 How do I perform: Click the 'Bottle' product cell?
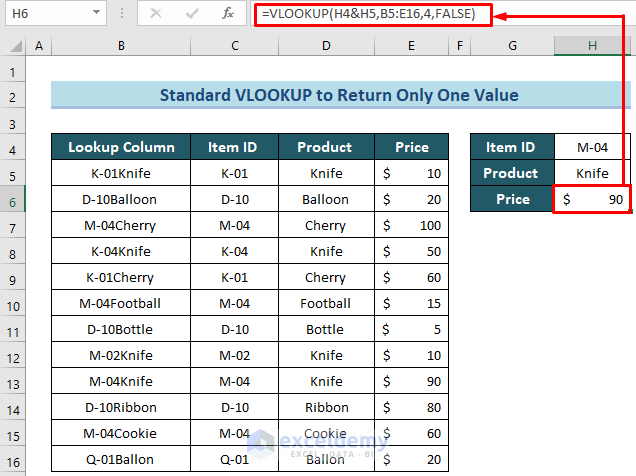click(x=326, y=329)
